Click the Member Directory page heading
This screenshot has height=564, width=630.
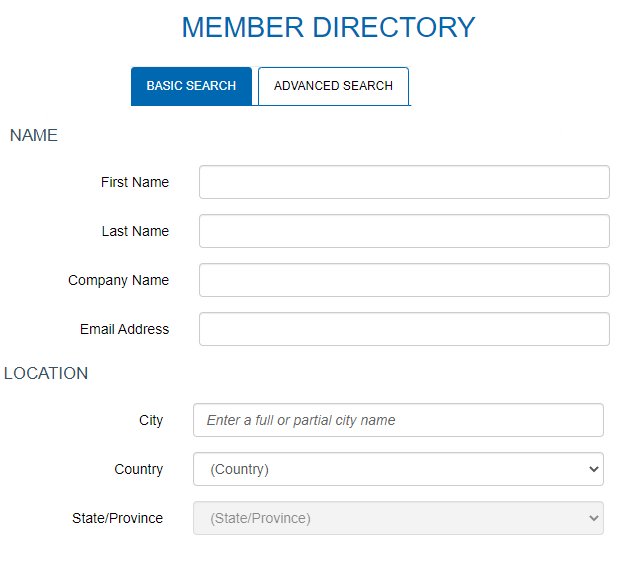328,27
